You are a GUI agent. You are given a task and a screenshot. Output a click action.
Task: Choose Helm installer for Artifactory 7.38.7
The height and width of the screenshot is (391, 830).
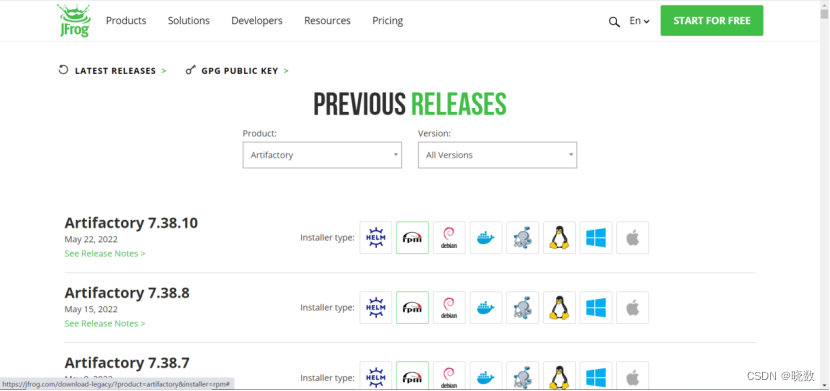pyautogui.click(x=376, y=376)
